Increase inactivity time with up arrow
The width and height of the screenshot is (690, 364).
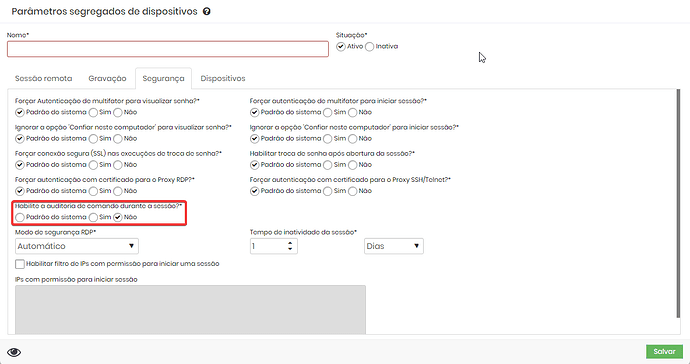[290, 243]
